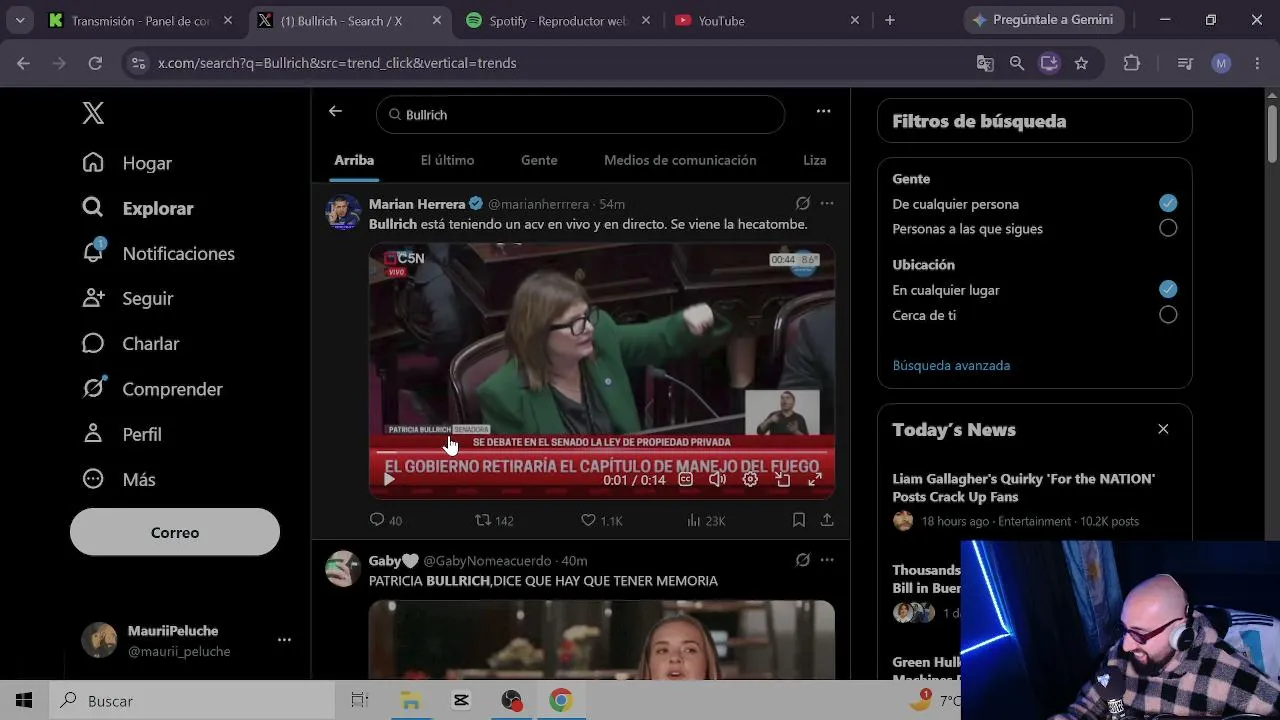Select En cualquier lugar filter

(x=1168, y=289)
